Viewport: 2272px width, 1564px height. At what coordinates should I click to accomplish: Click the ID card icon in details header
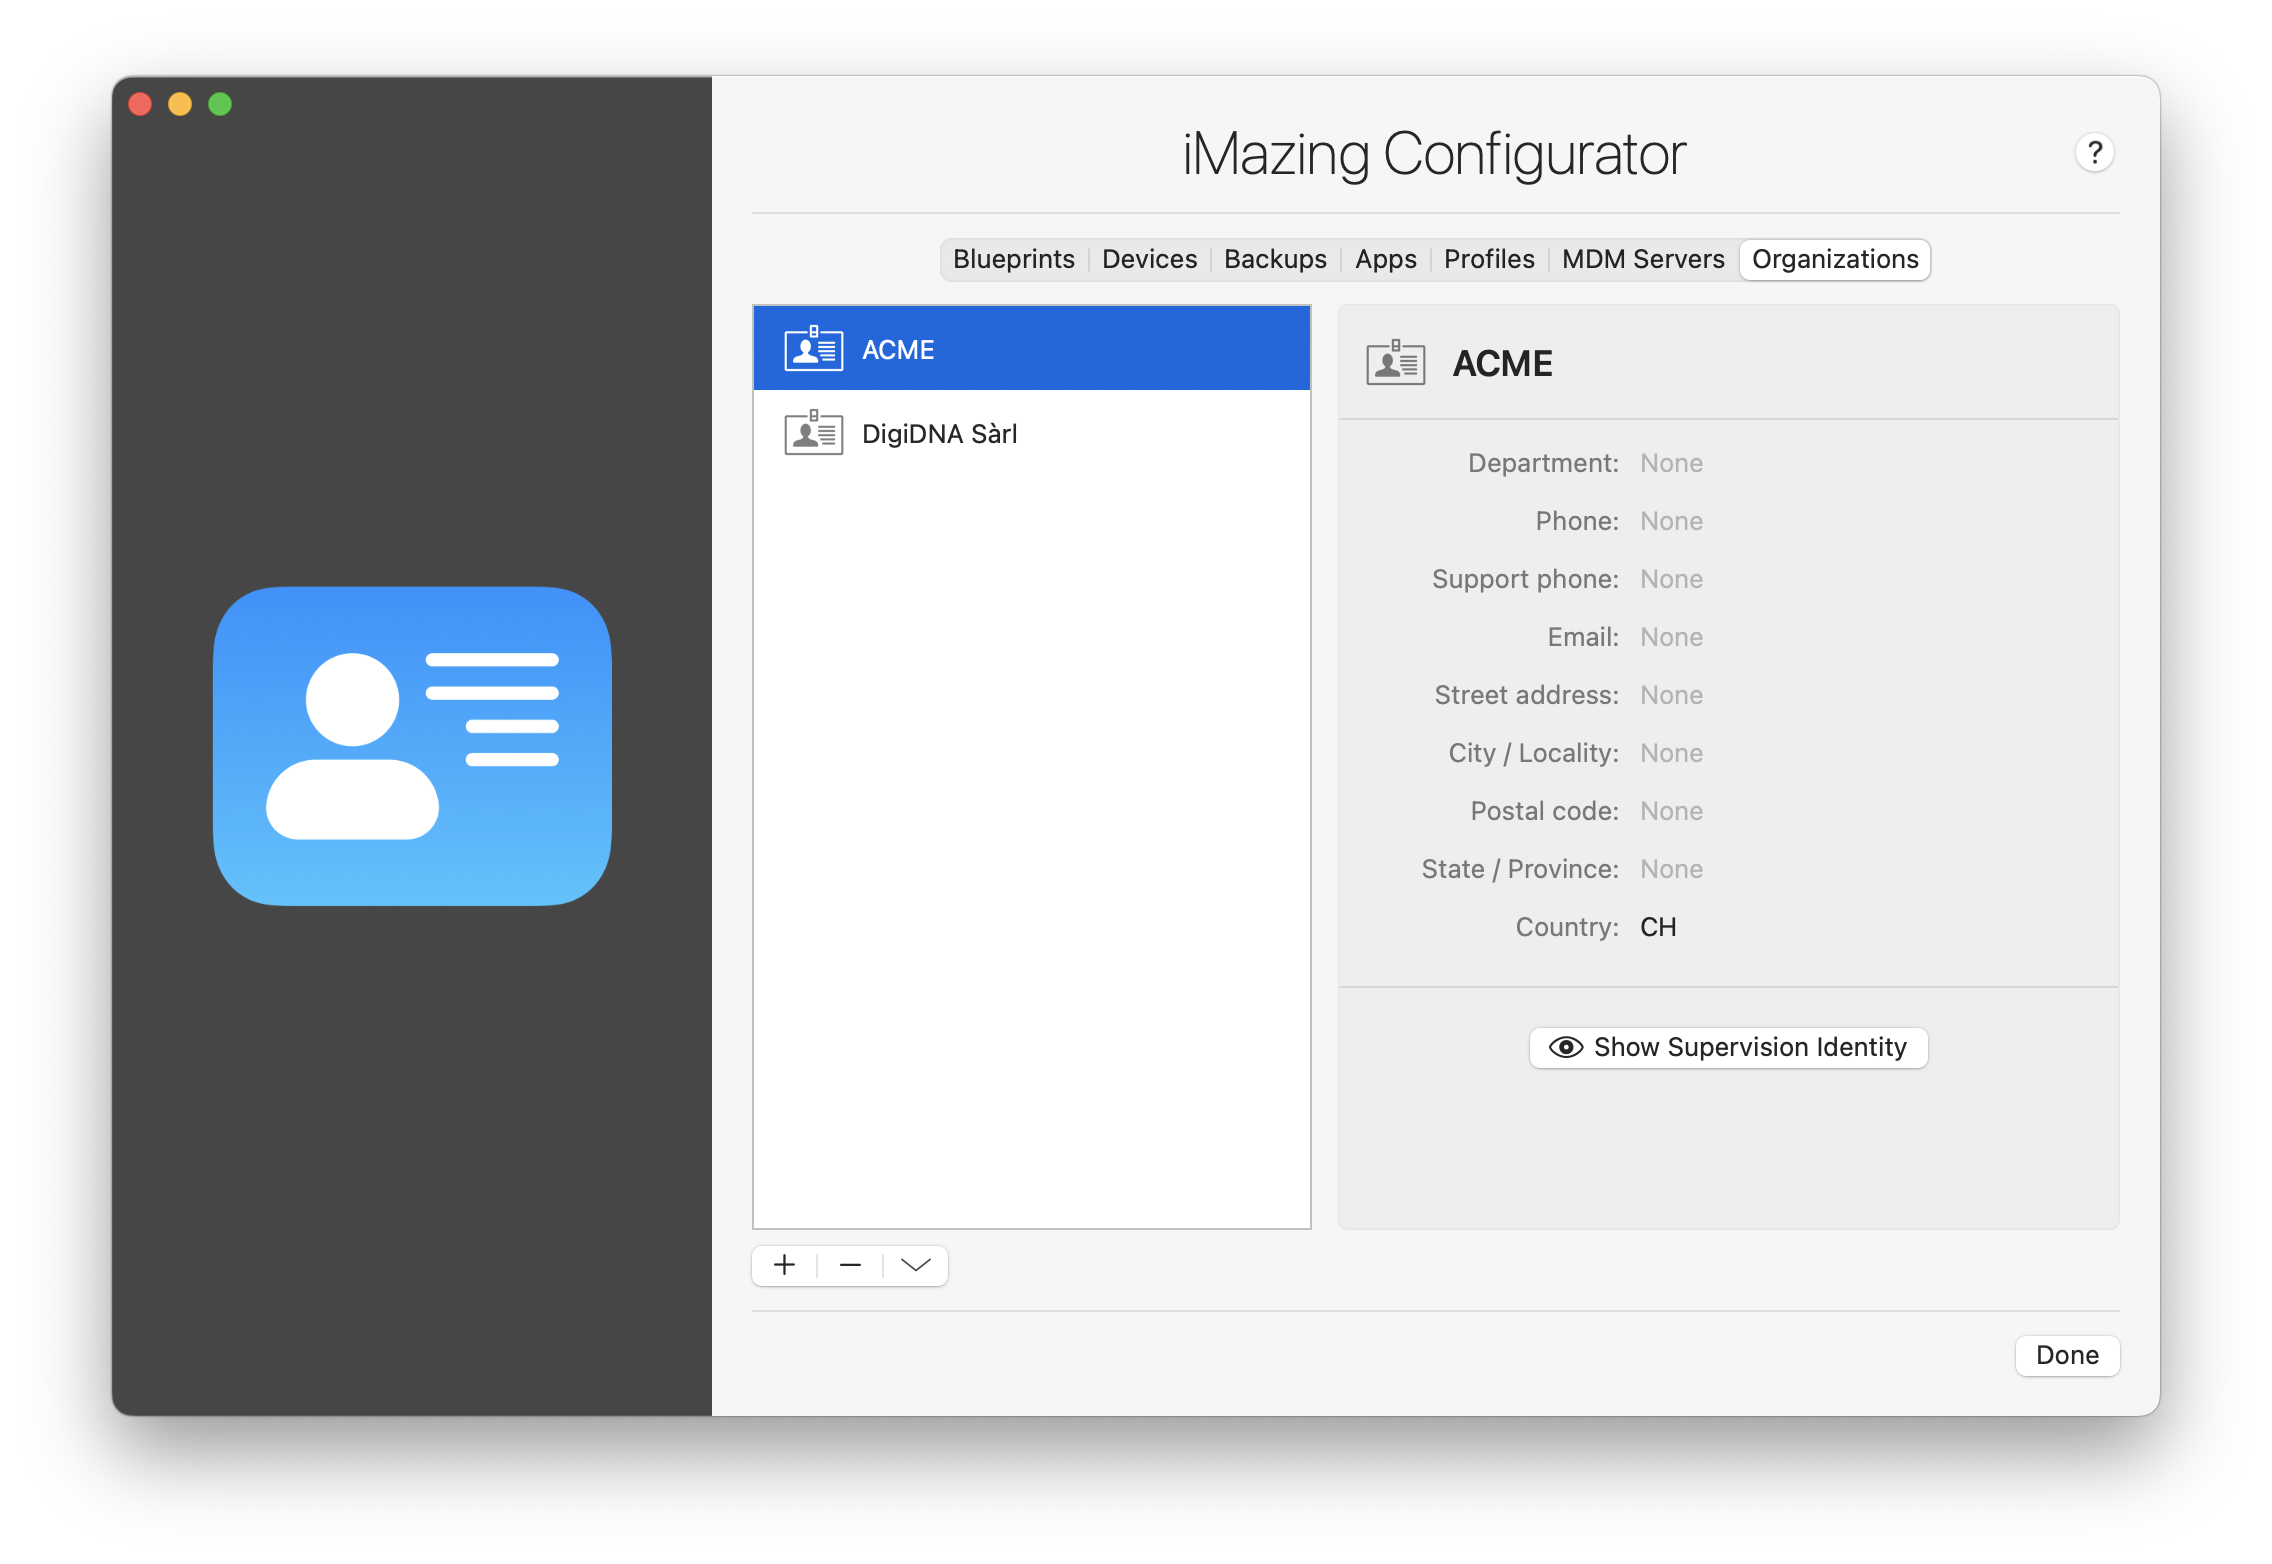[1395, 363]
